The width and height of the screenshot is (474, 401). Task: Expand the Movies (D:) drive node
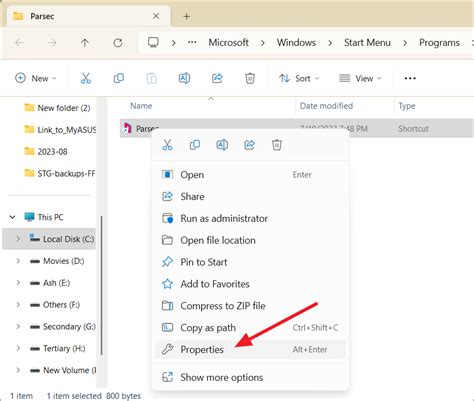point(18,261)
